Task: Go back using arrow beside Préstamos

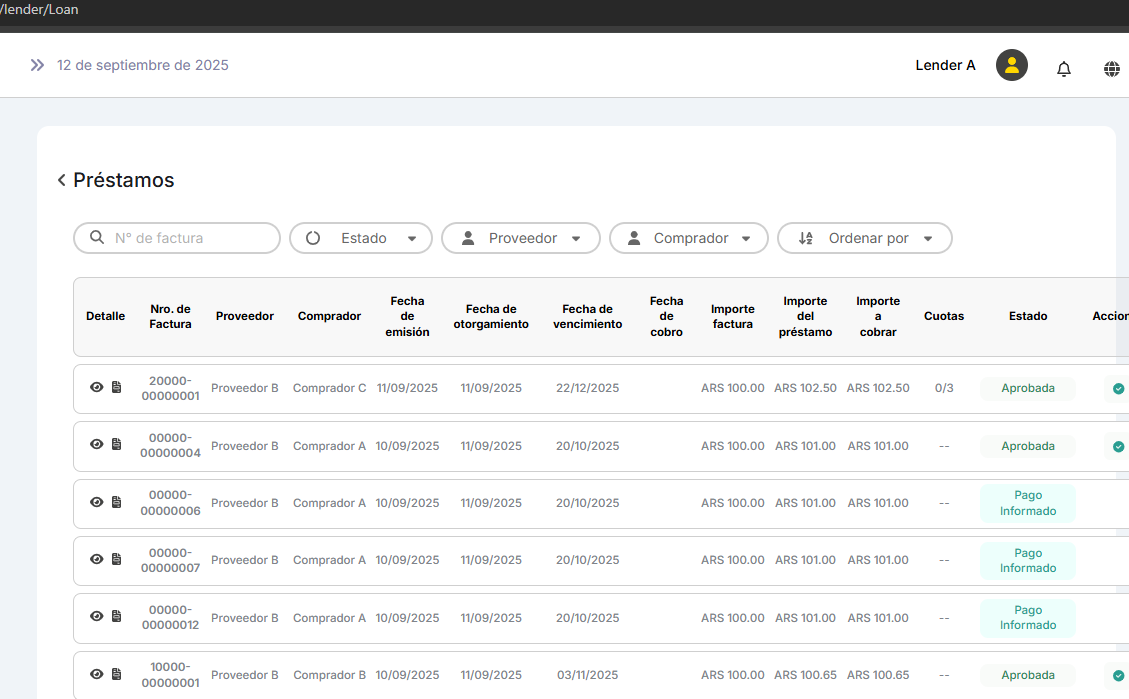Action: (x=62, y=180)
